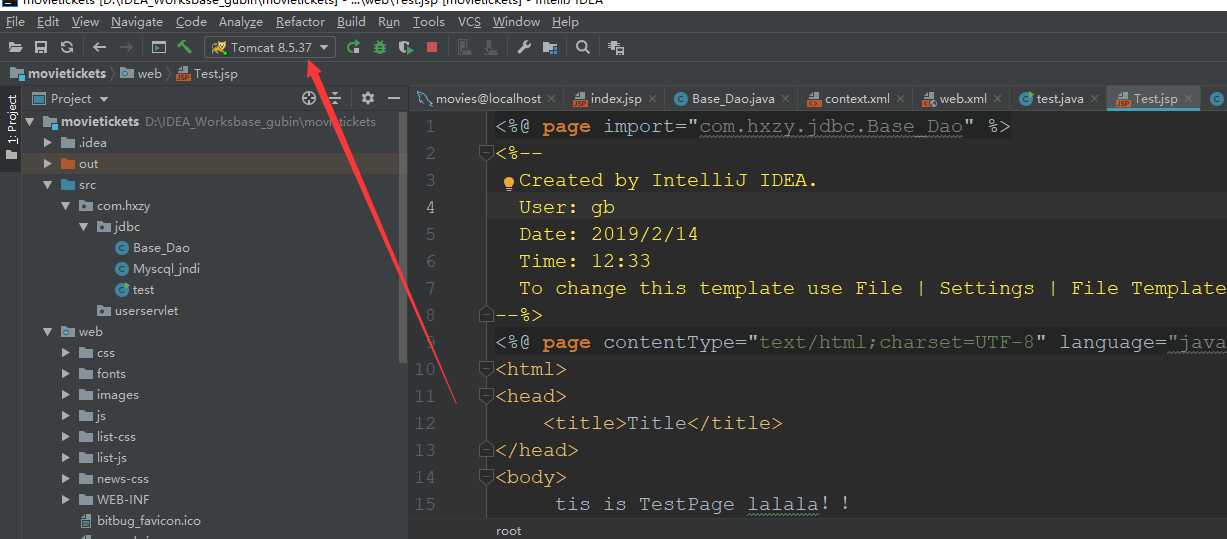Collapse the src folder
1227x539 pixels.
coord(48,185)
